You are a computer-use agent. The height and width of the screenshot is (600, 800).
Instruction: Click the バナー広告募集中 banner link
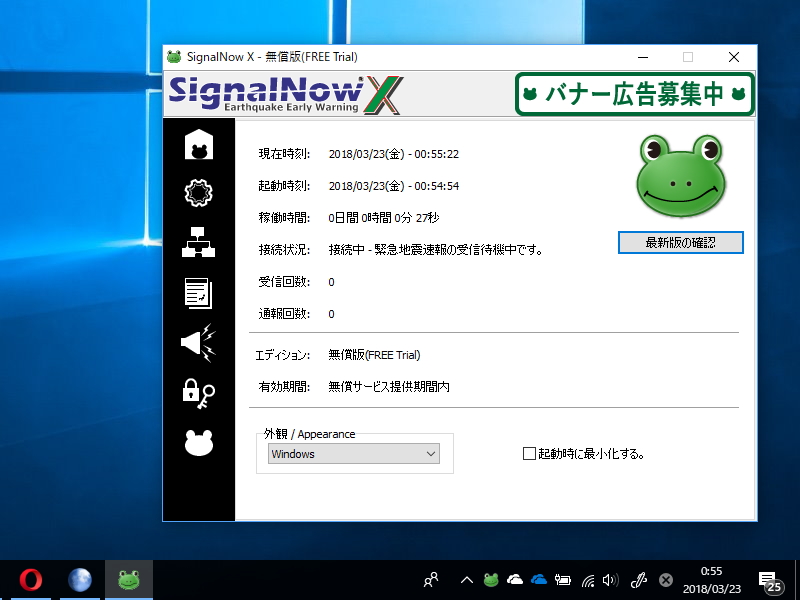pyautogui.click(x=634, y=91)
